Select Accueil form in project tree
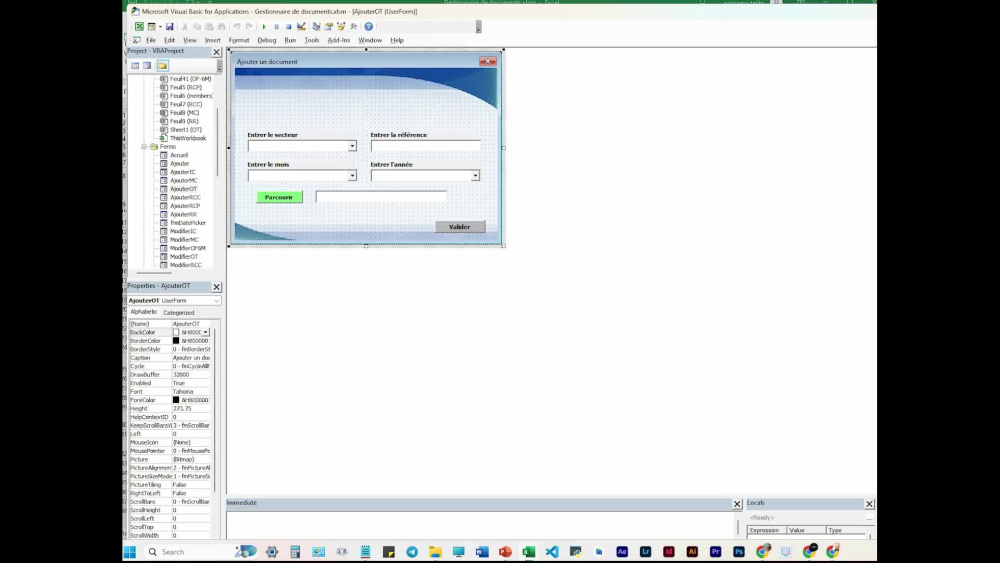Screen dimensions: 1000x563 pyautogui.click(x=179, y=155)
